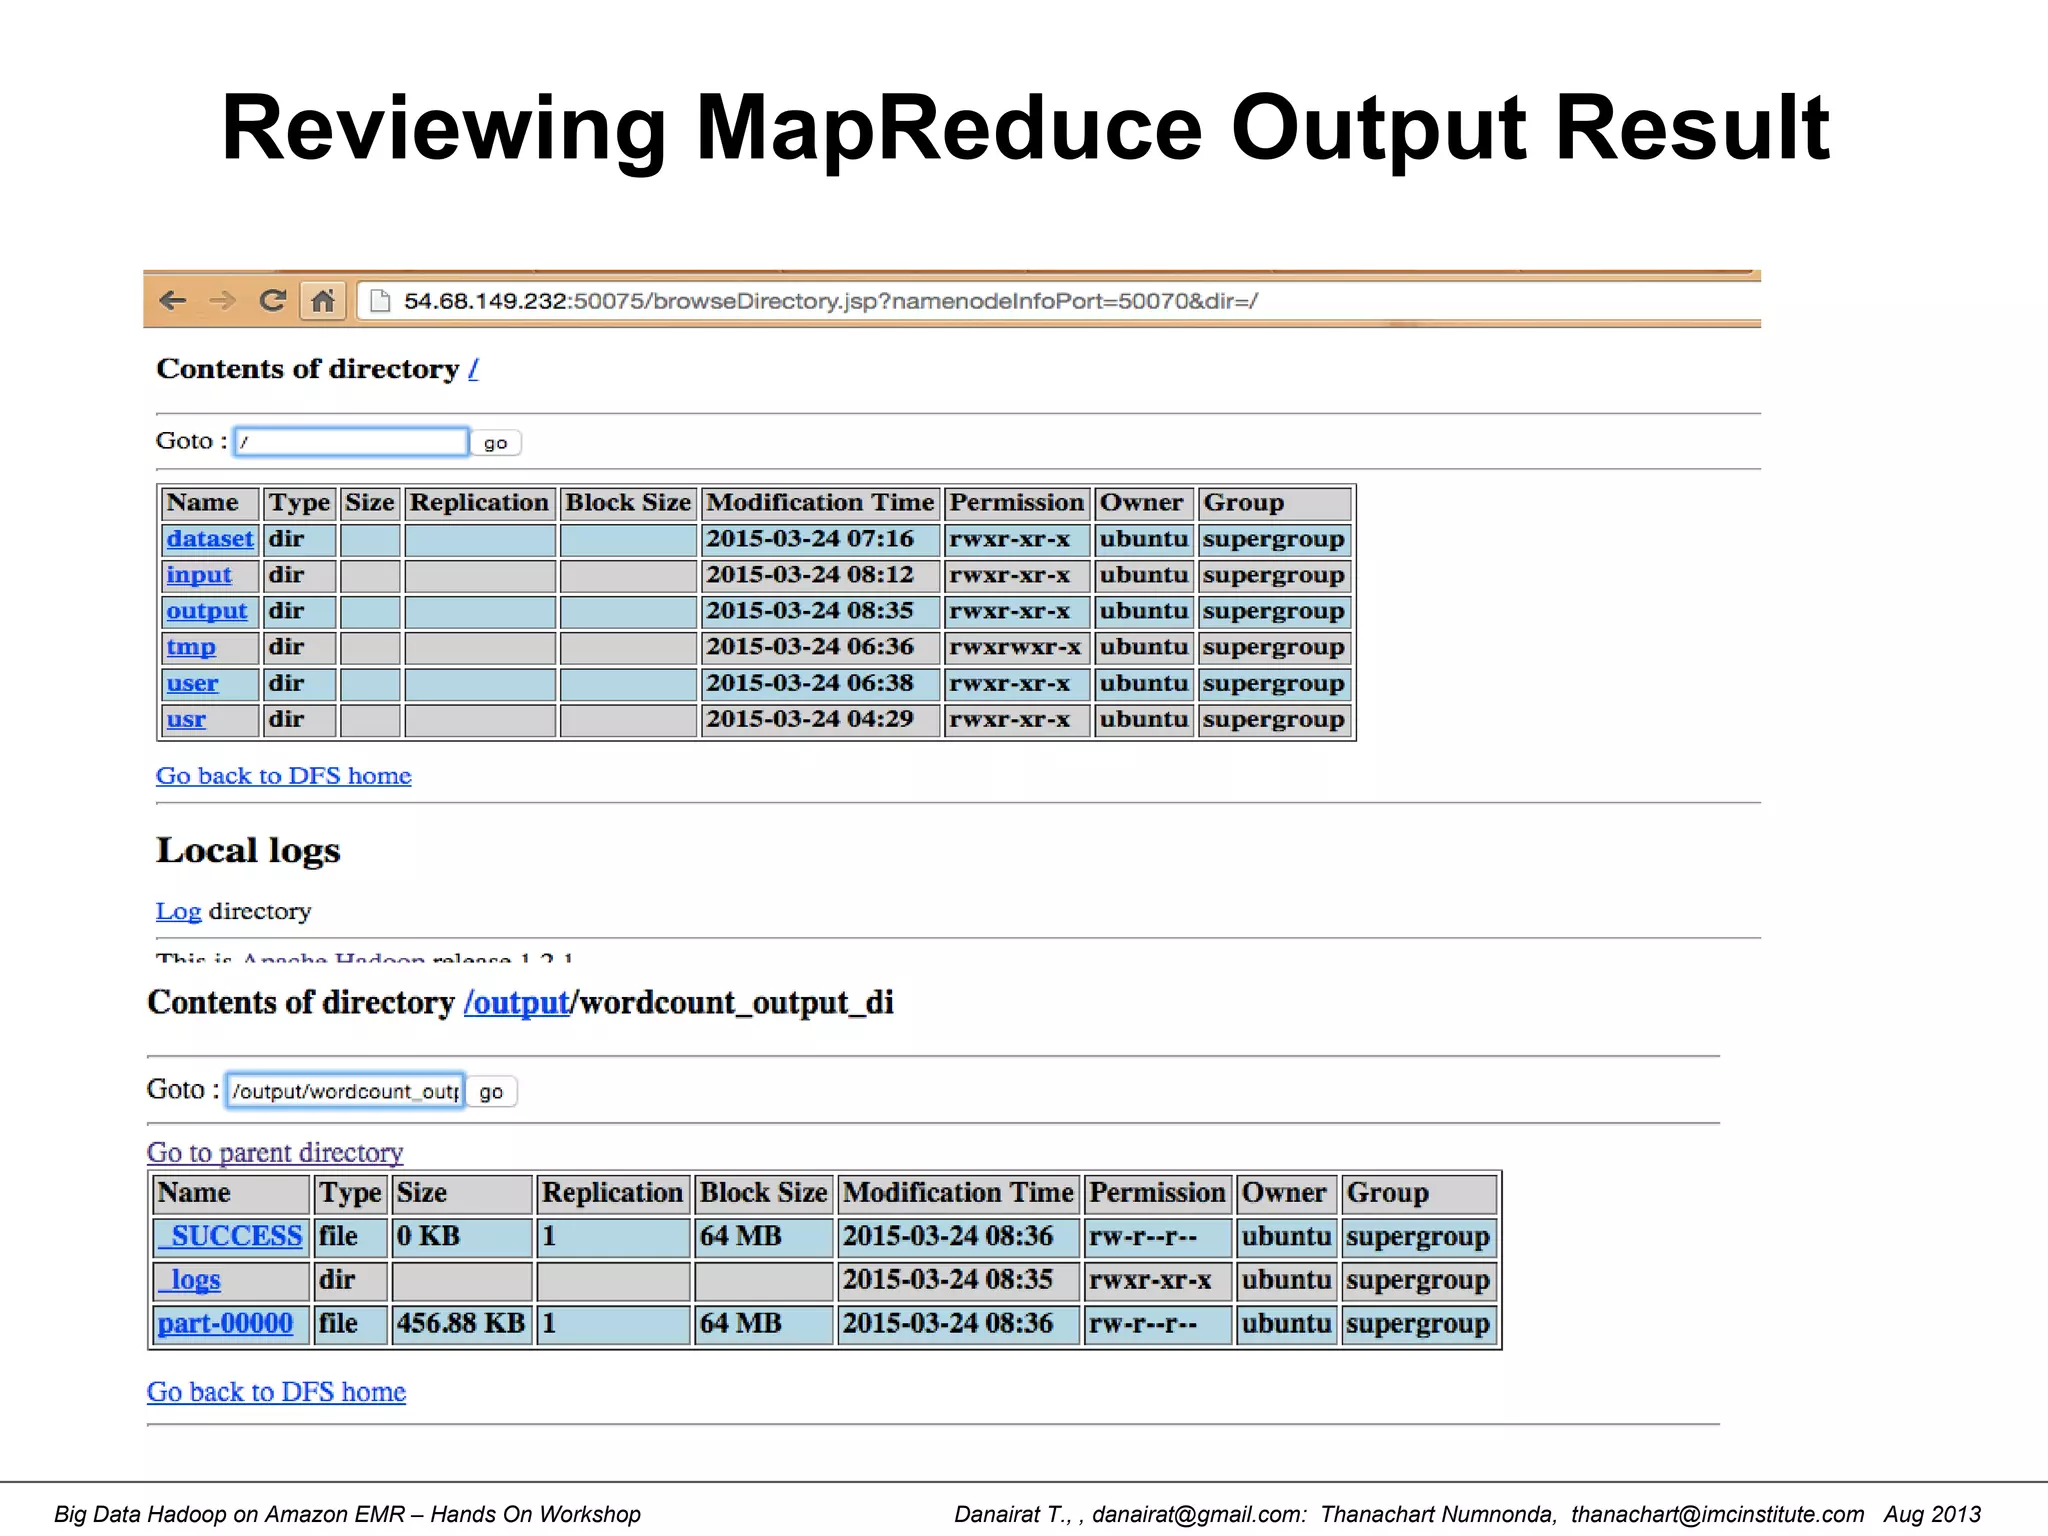The image size is (2048, 1536).
Task: Click Goto field with /output/wordcount path
Action: (345, 1091)
